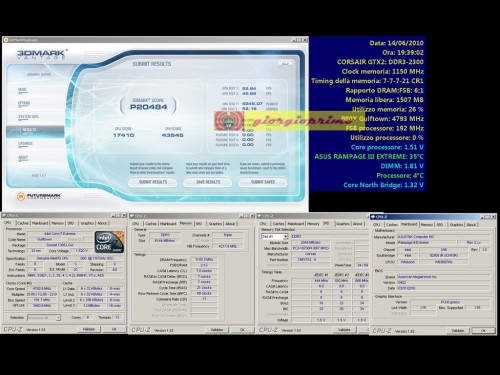Click the SUBMIT SAVED button
The height and width of the screenshot is (375, 500).
click(x=263, y=182)
